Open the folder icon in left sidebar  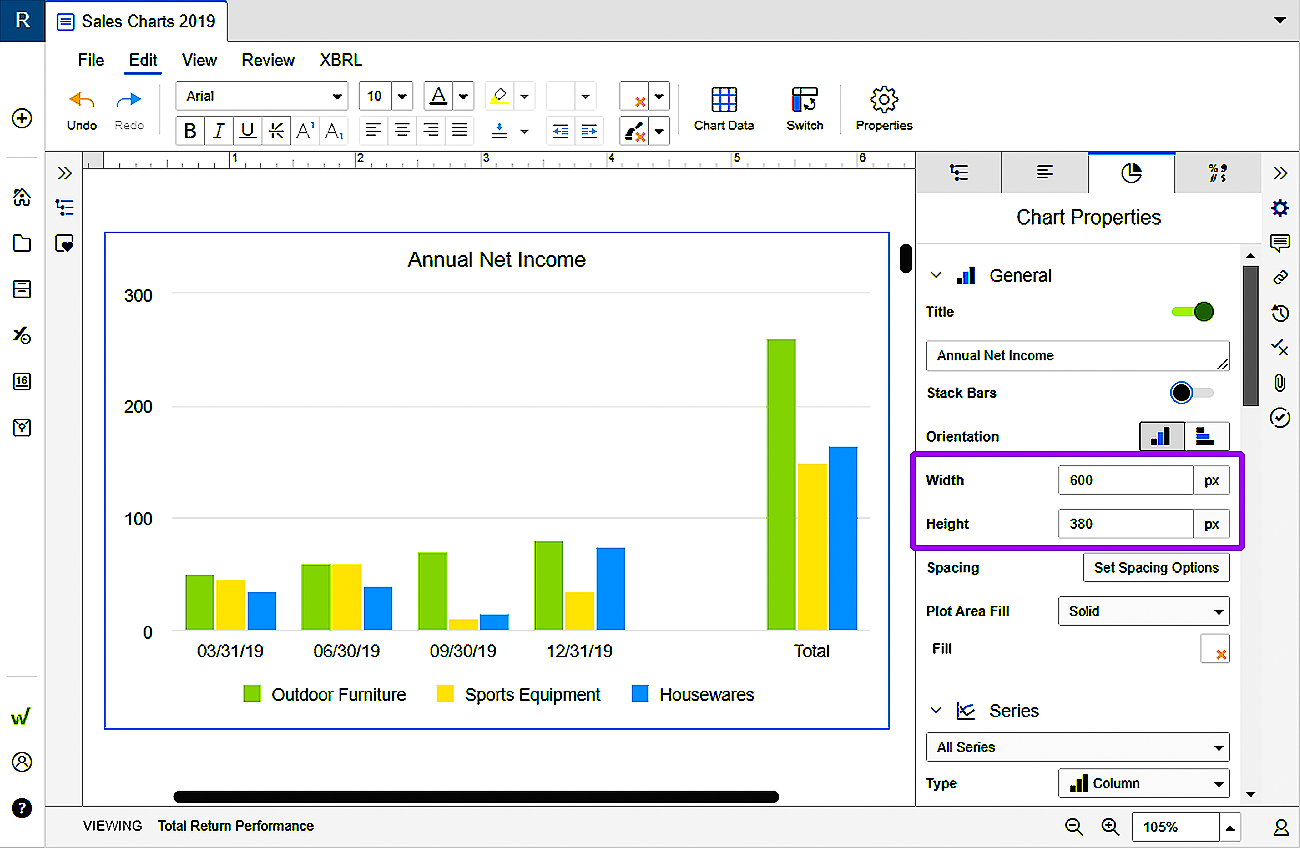[22, 243]
